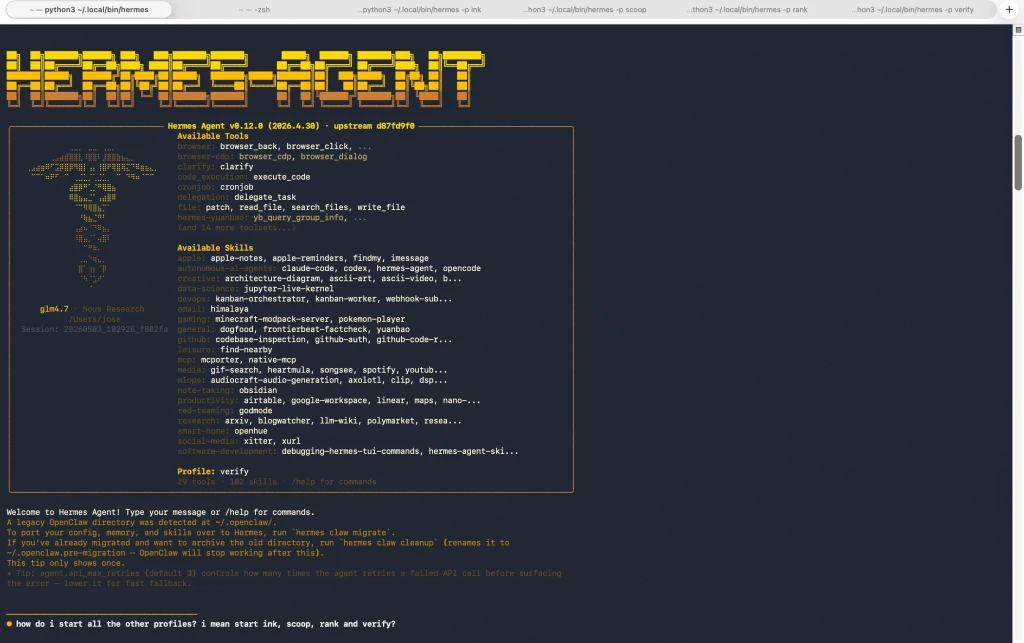The width and height of the screenshot is (1024, 643).
Task: Click the '/Users/jose' path text
Action: coord(95,319)
